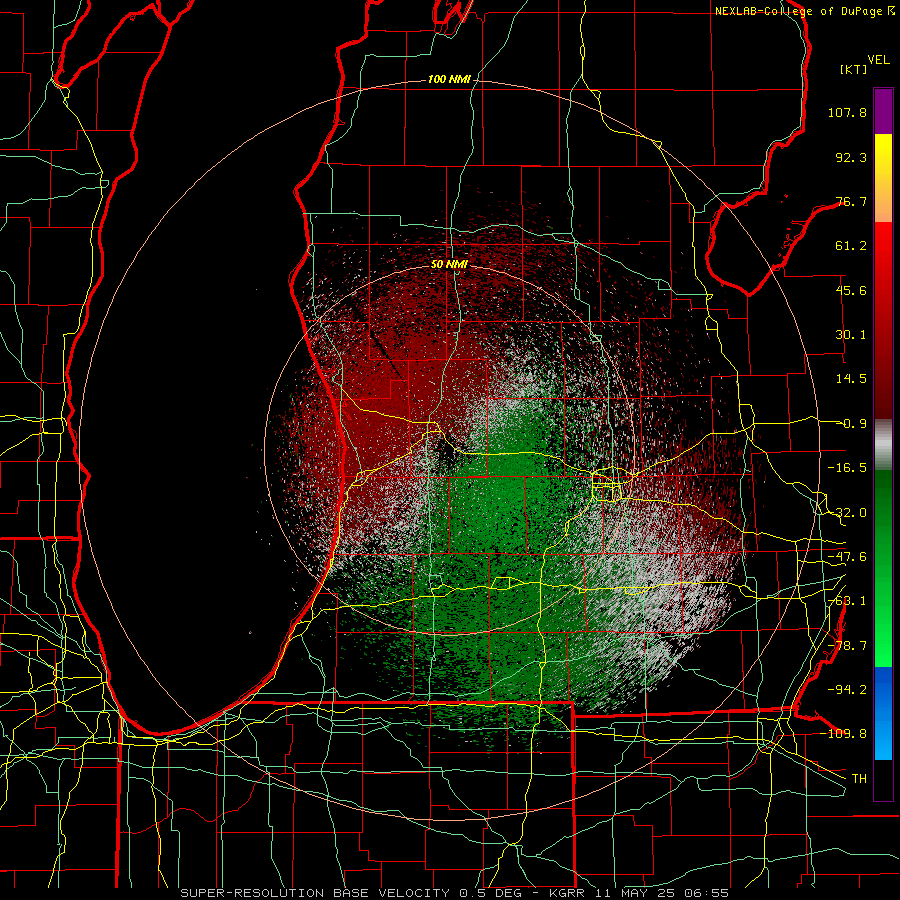Click the [KT] units label
This screenshot has height=900, width=900.
pos(853,69)
